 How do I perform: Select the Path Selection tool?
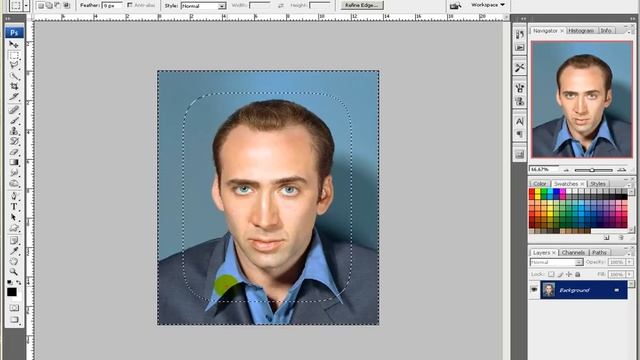[14, 217]
